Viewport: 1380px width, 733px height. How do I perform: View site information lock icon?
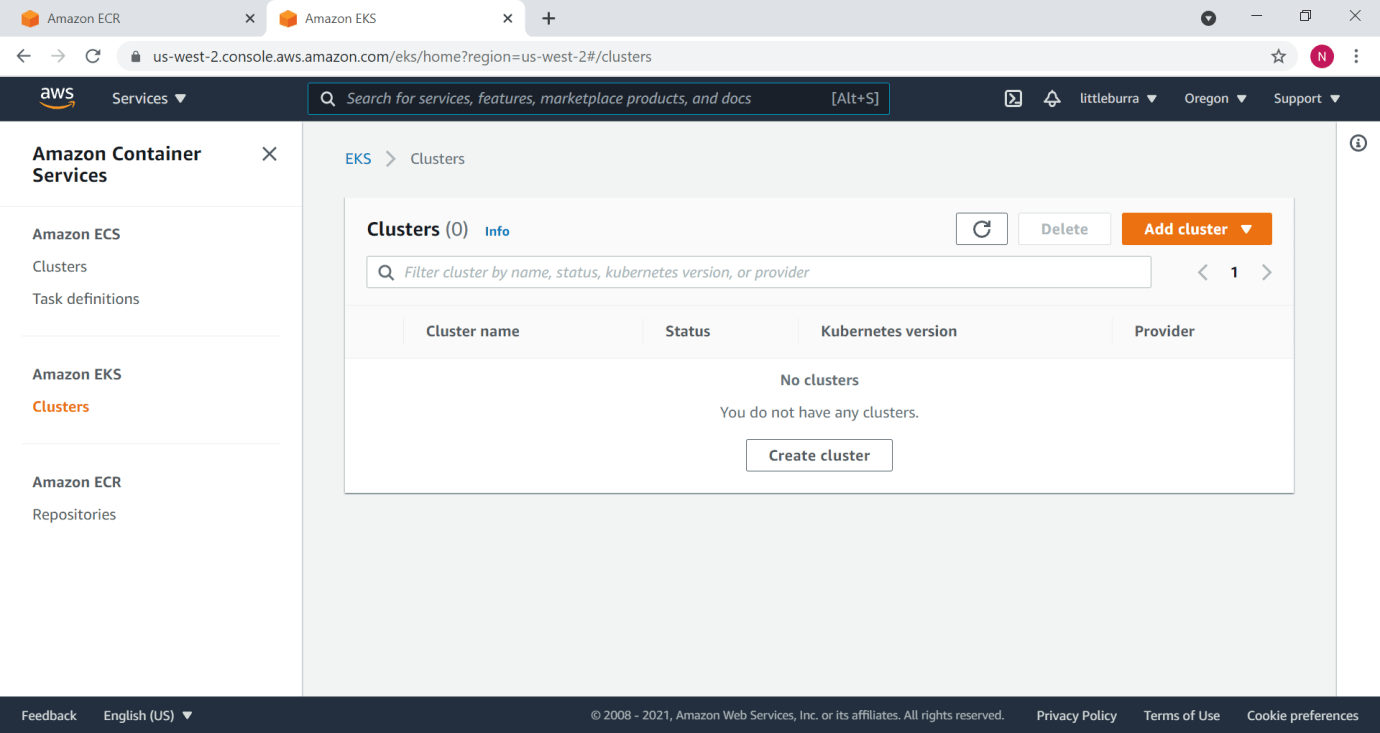136,57
